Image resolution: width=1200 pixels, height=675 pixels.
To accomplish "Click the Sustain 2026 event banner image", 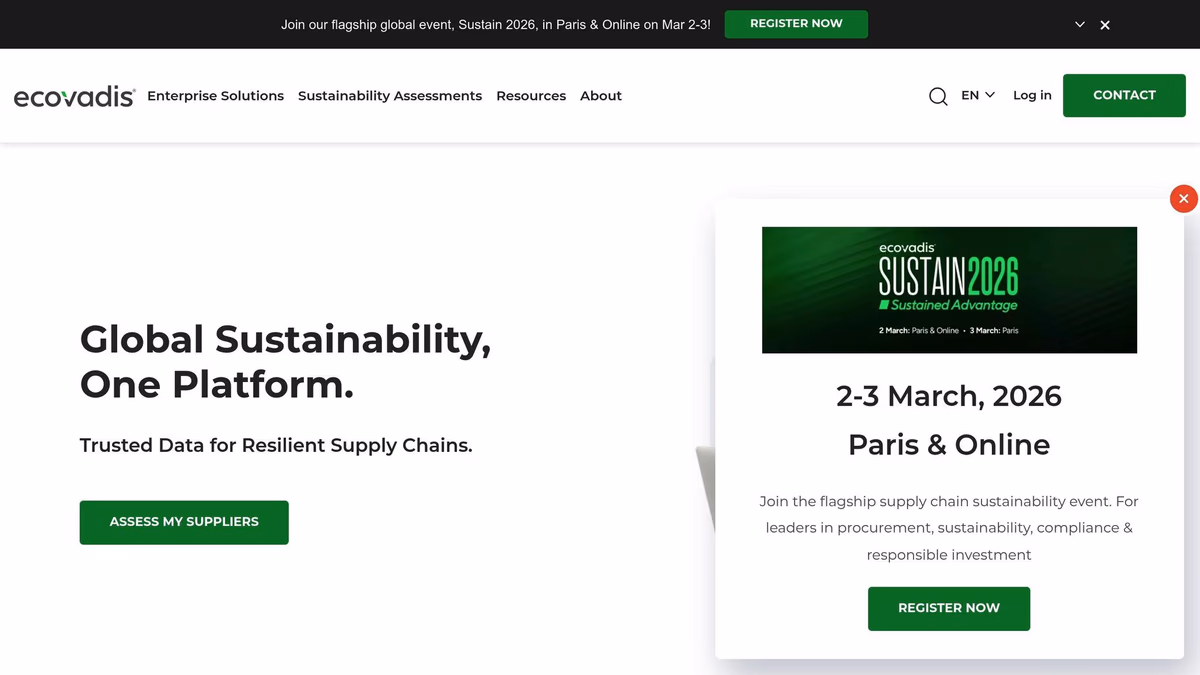I will tap(949, 290).
